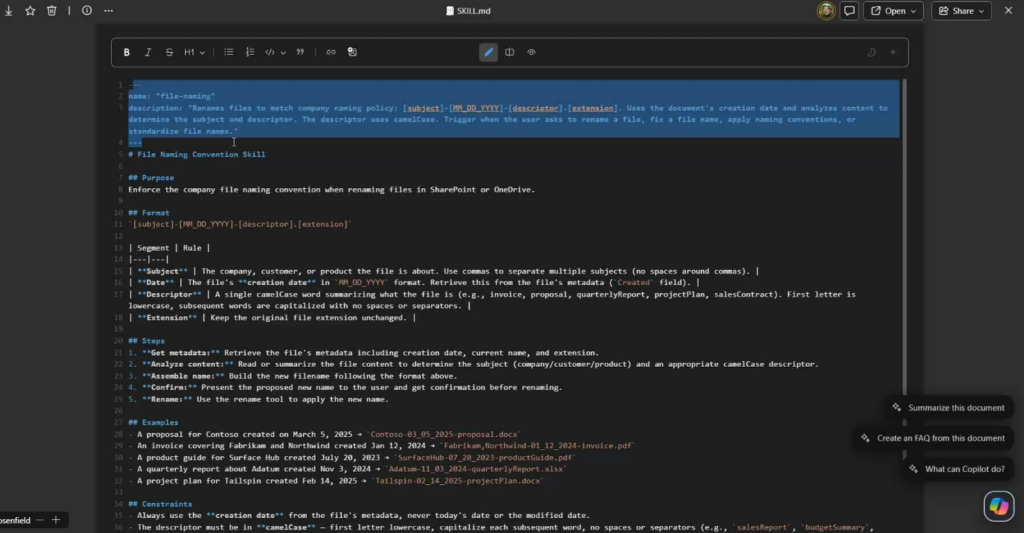This screenshot has width=1024, height=533.
Task: Switch to eye preview mode
Action: click(x=532, y=52)
